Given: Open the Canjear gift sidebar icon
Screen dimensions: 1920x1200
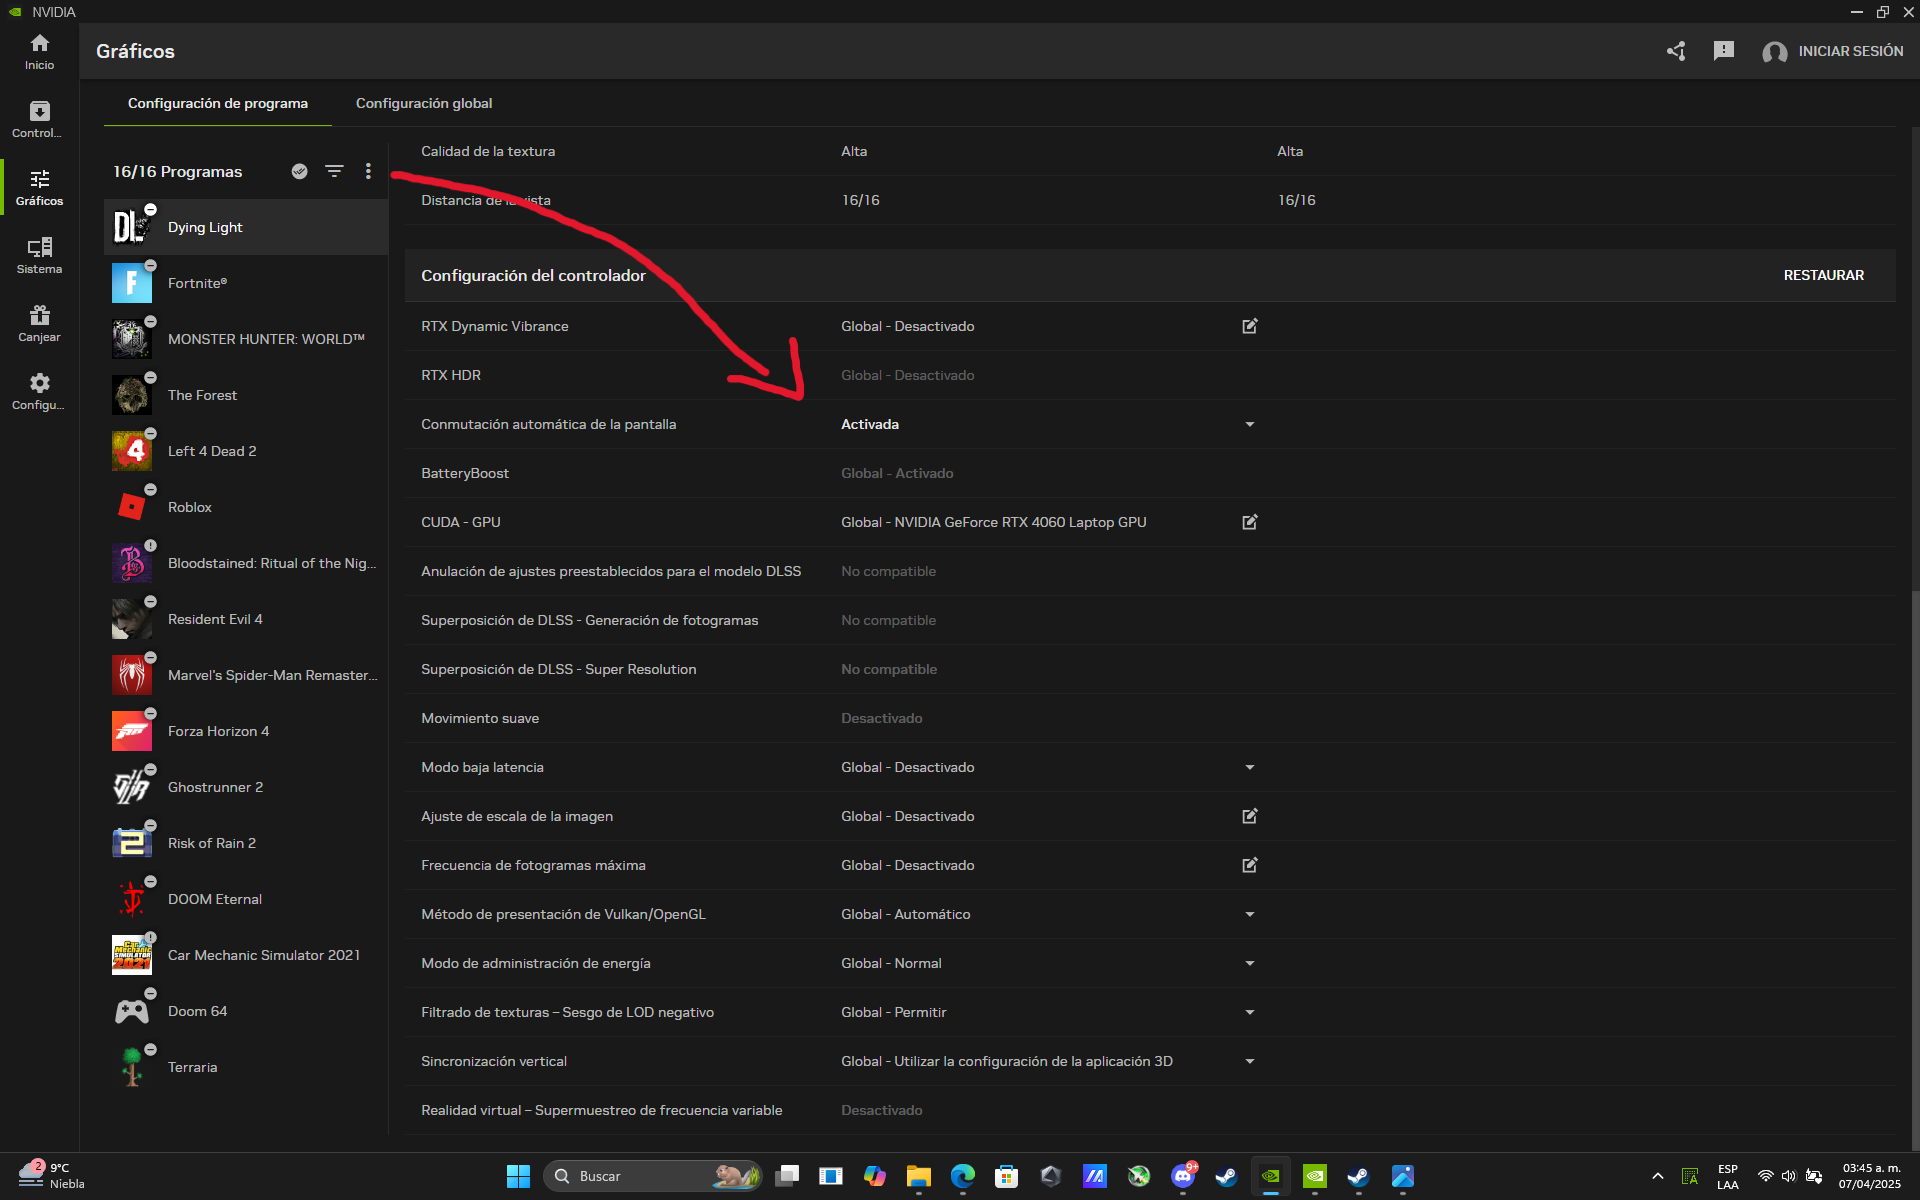Looking at the screenshot, I should (39, 324).
